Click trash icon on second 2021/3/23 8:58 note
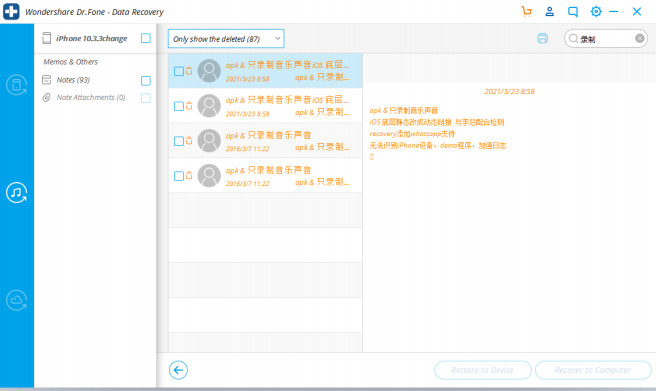This screenshot has width=656, height=391. click(189, 106)
